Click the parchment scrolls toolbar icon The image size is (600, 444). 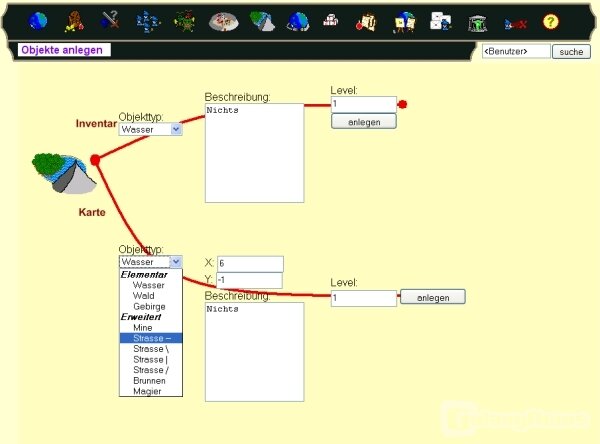pyautogui.click(x=366, y=22)
